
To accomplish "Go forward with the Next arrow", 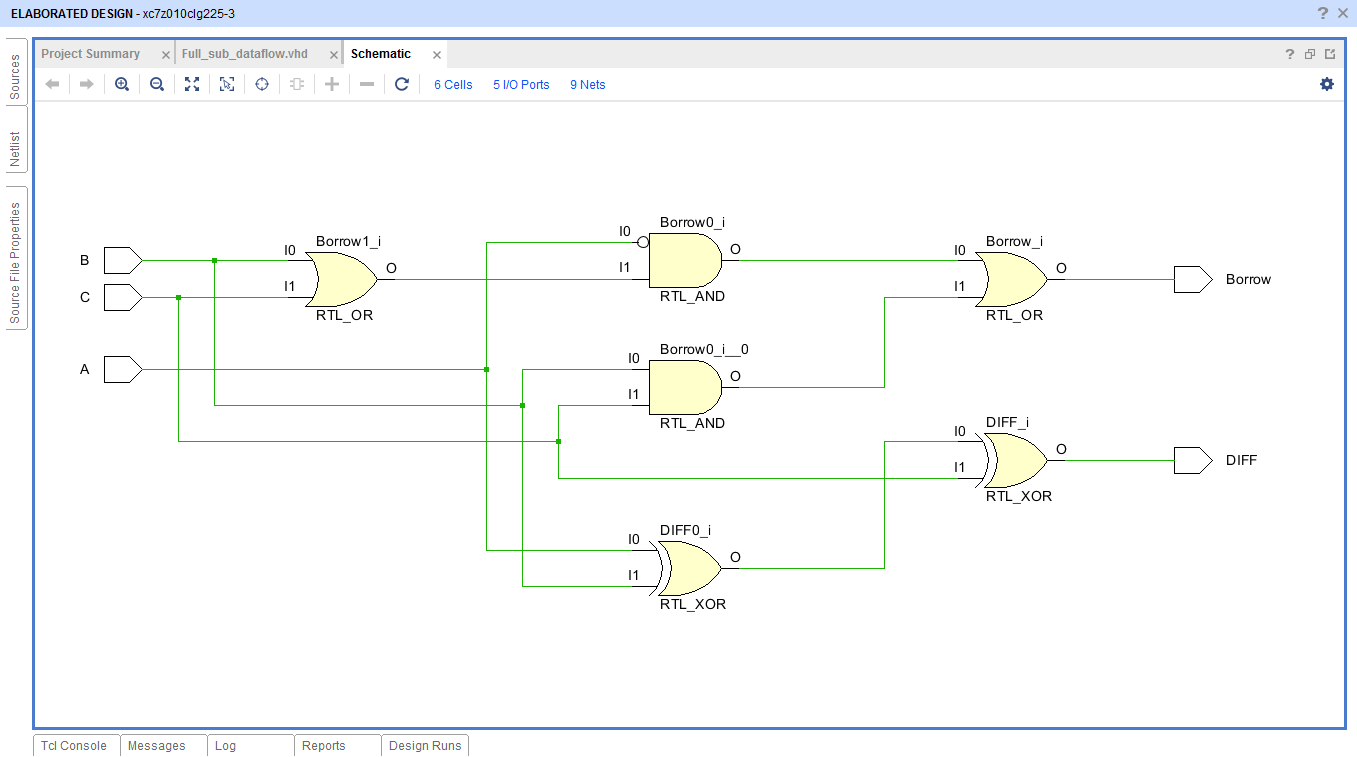I will 87,85.
